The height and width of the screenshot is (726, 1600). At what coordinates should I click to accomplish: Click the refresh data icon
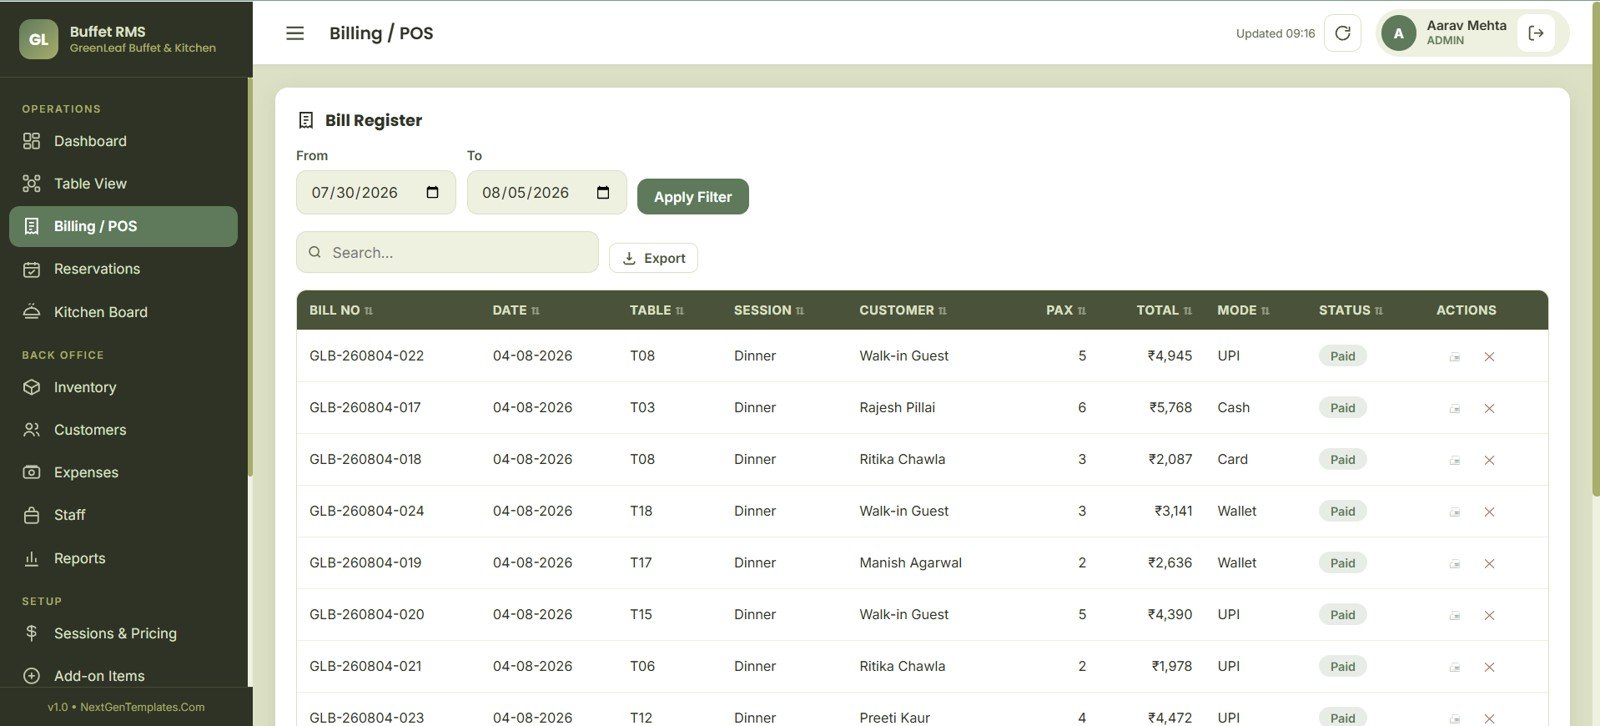coord(1343,33)
